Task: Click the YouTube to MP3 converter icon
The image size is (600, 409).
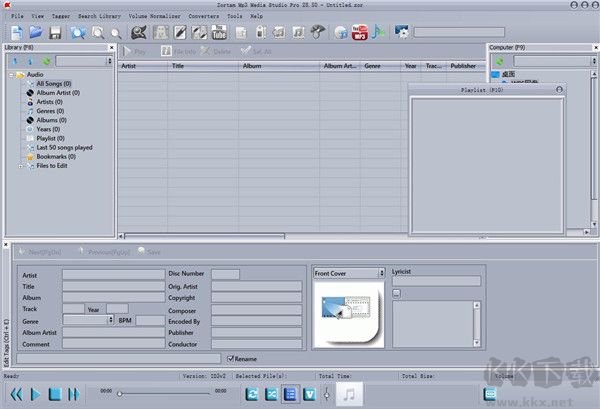Action: 363,33
